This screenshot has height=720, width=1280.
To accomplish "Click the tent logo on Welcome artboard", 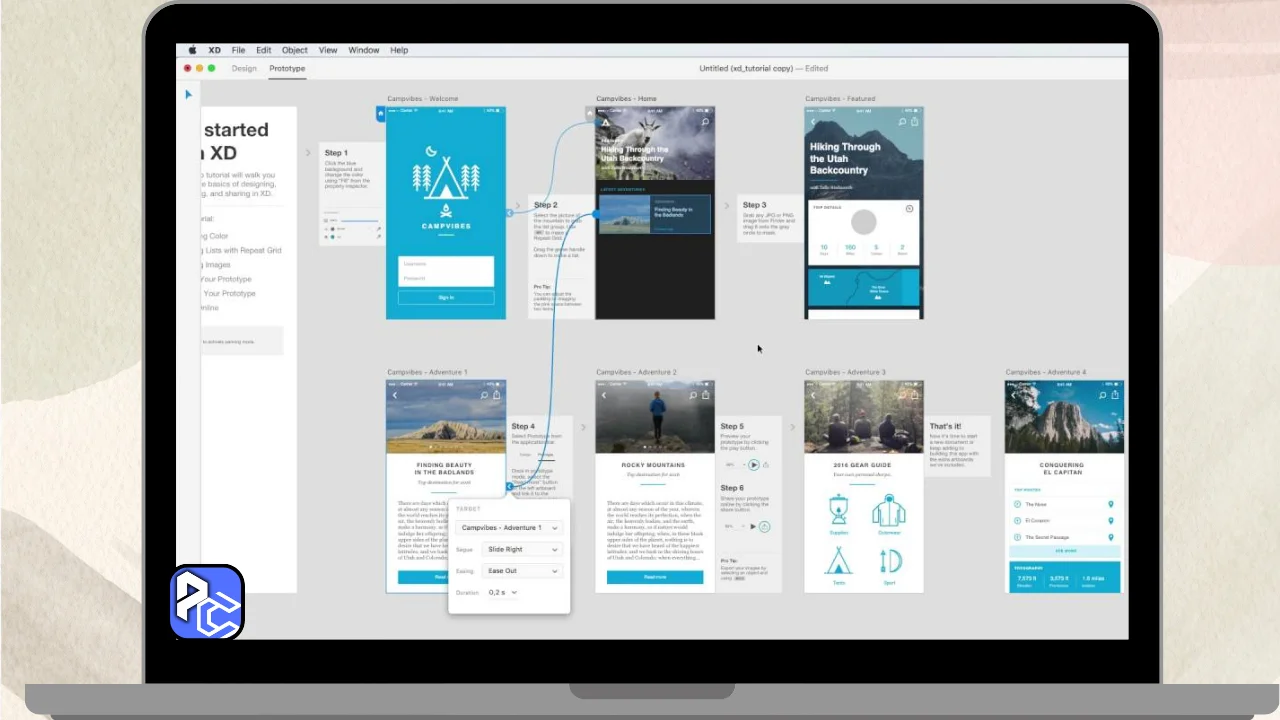I will click(446, 176).
